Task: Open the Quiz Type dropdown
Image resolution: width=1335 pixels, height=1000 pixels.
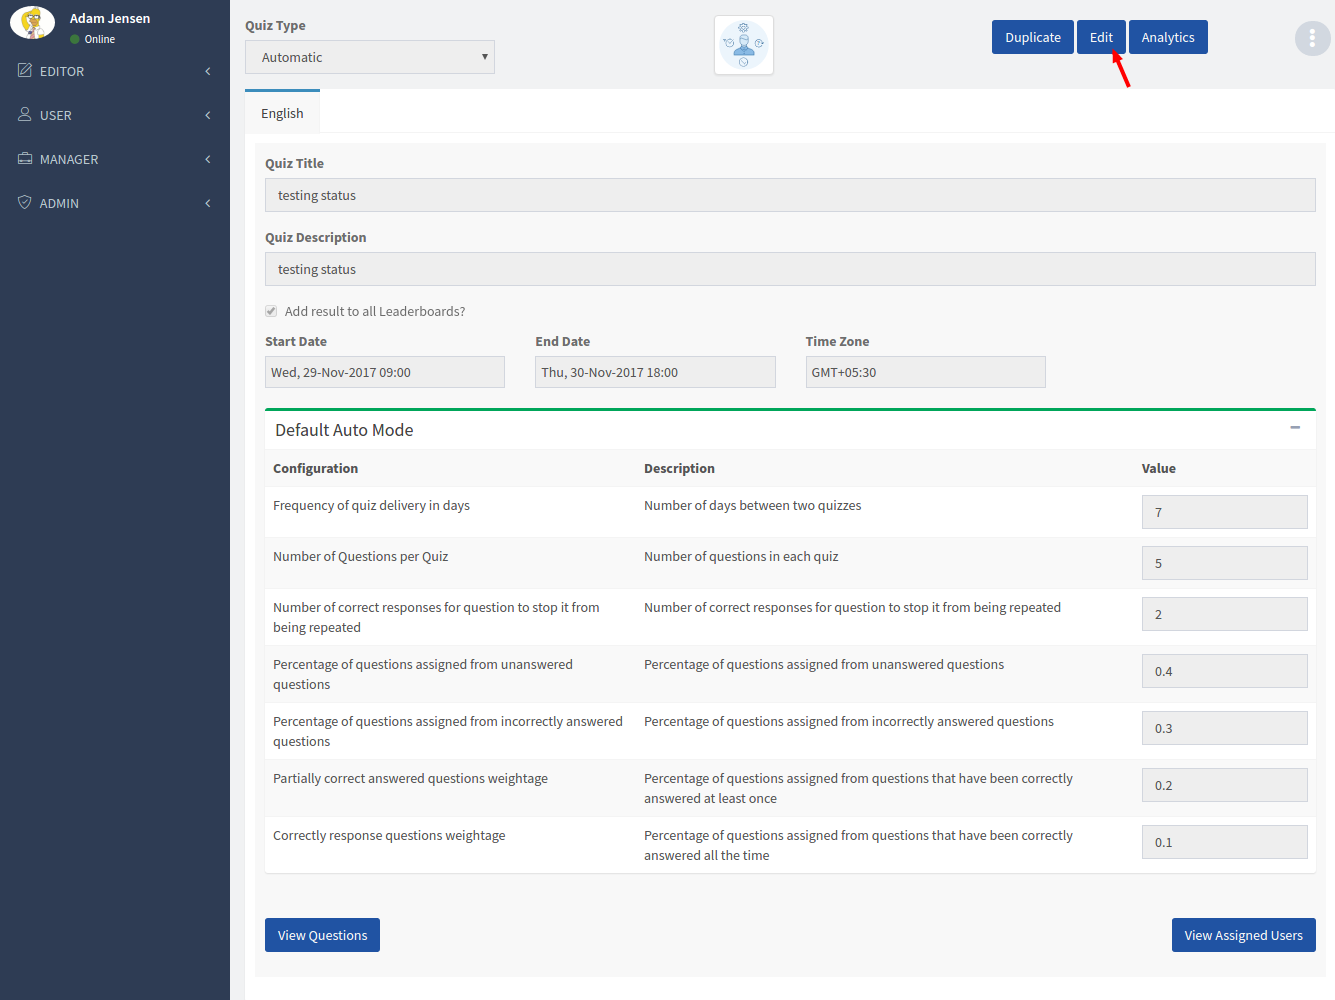Action: pos(370,57)
